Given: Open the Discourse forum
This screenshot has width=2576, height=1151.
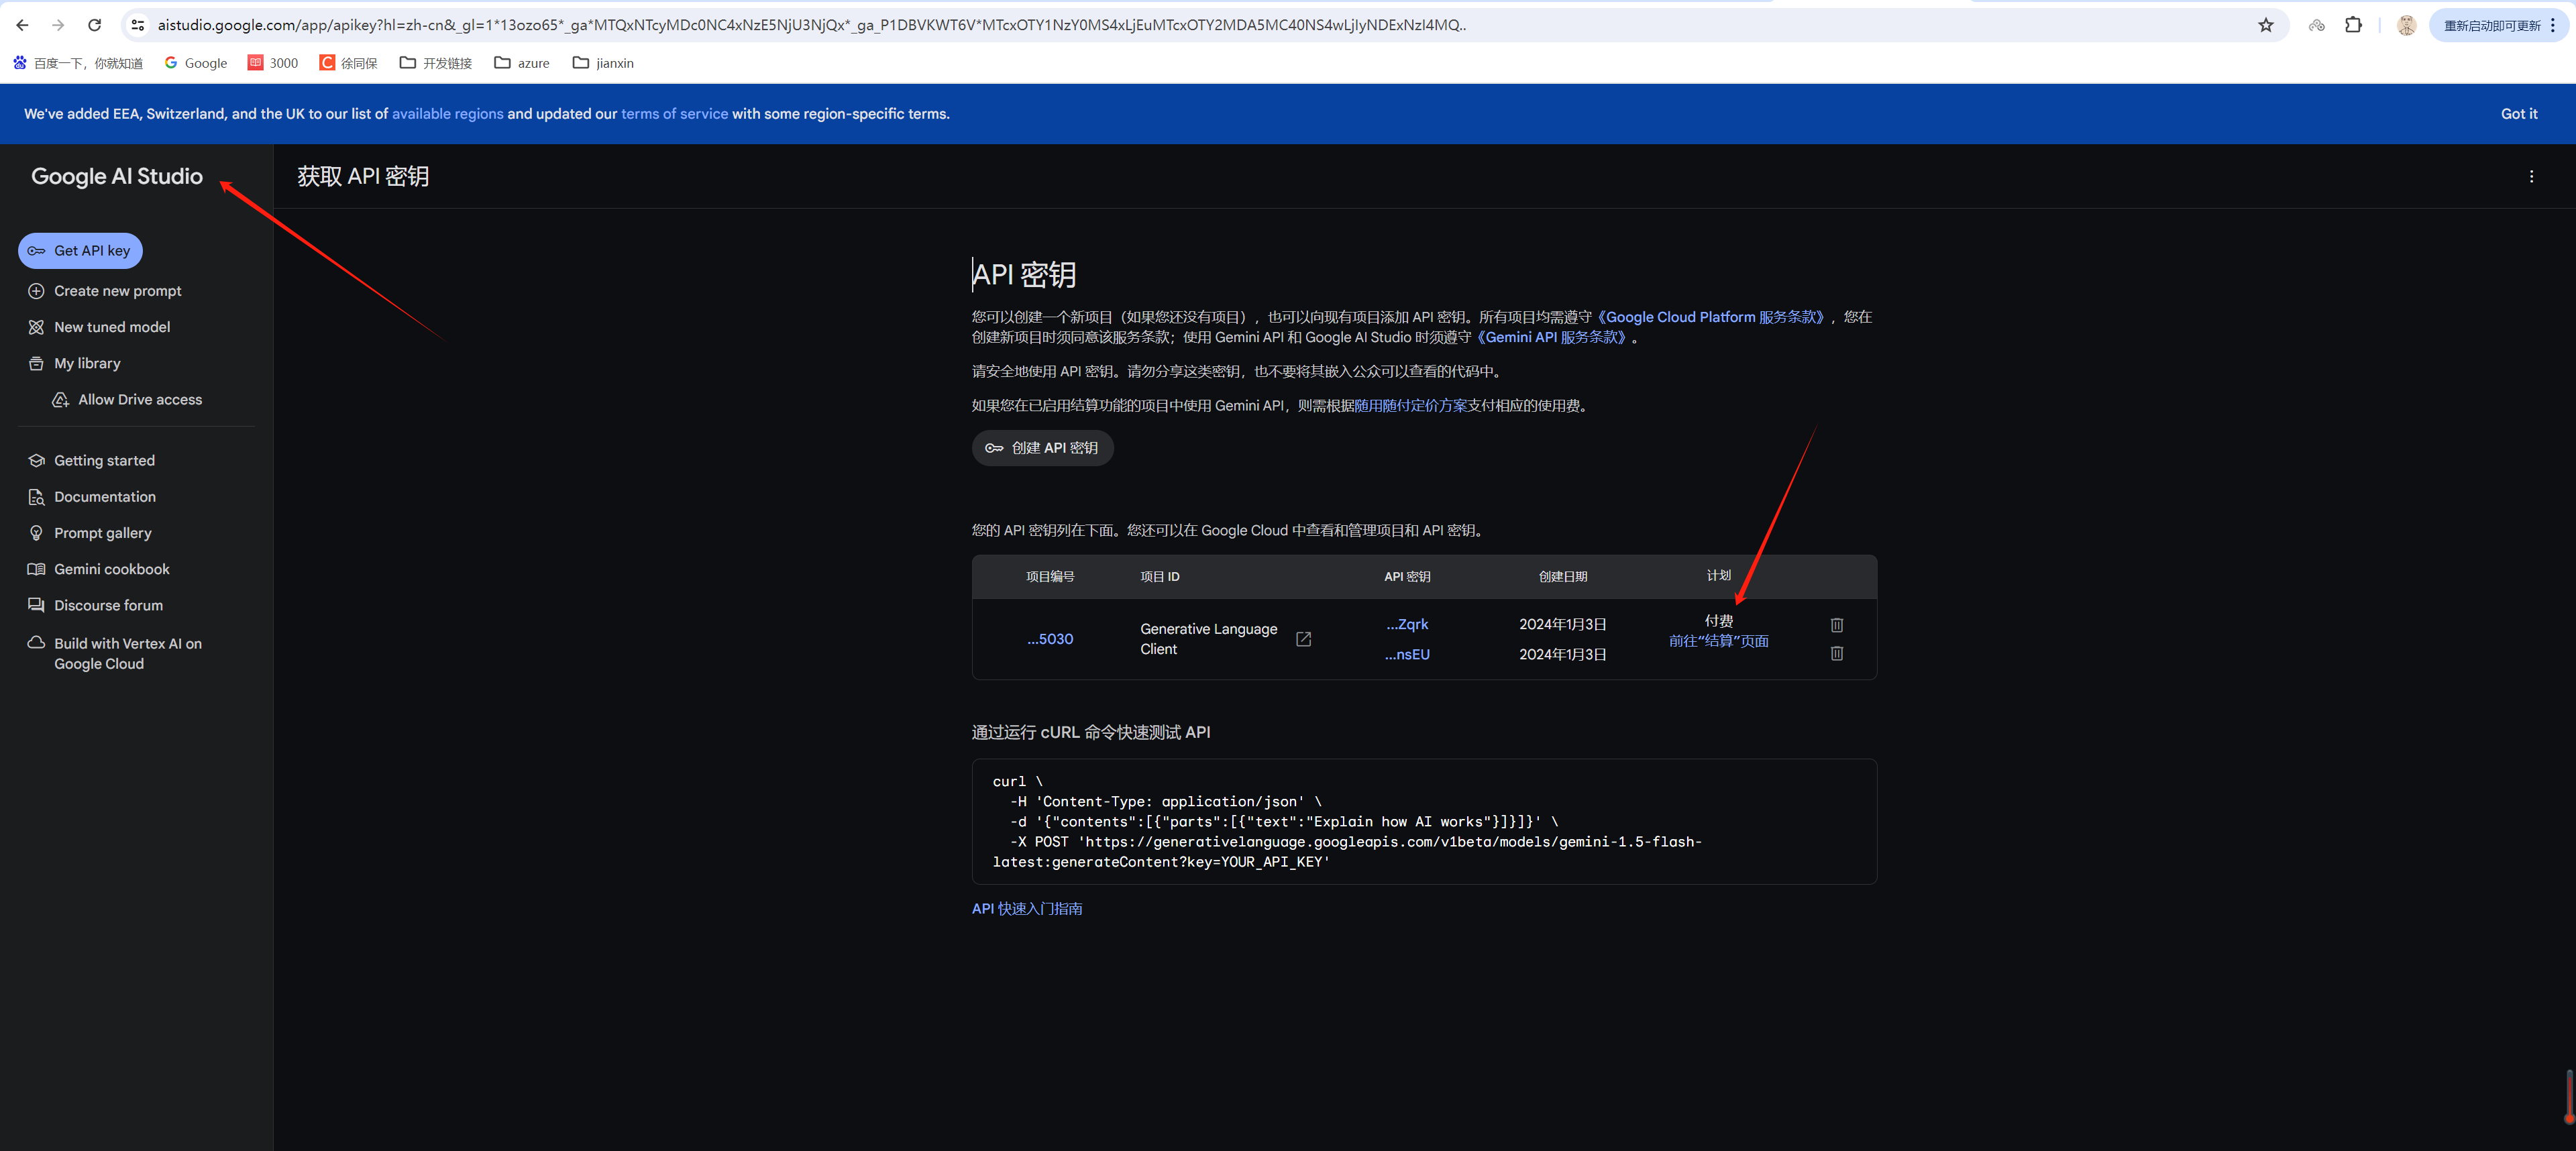Looking at the screenshot, I should point(107,604).
